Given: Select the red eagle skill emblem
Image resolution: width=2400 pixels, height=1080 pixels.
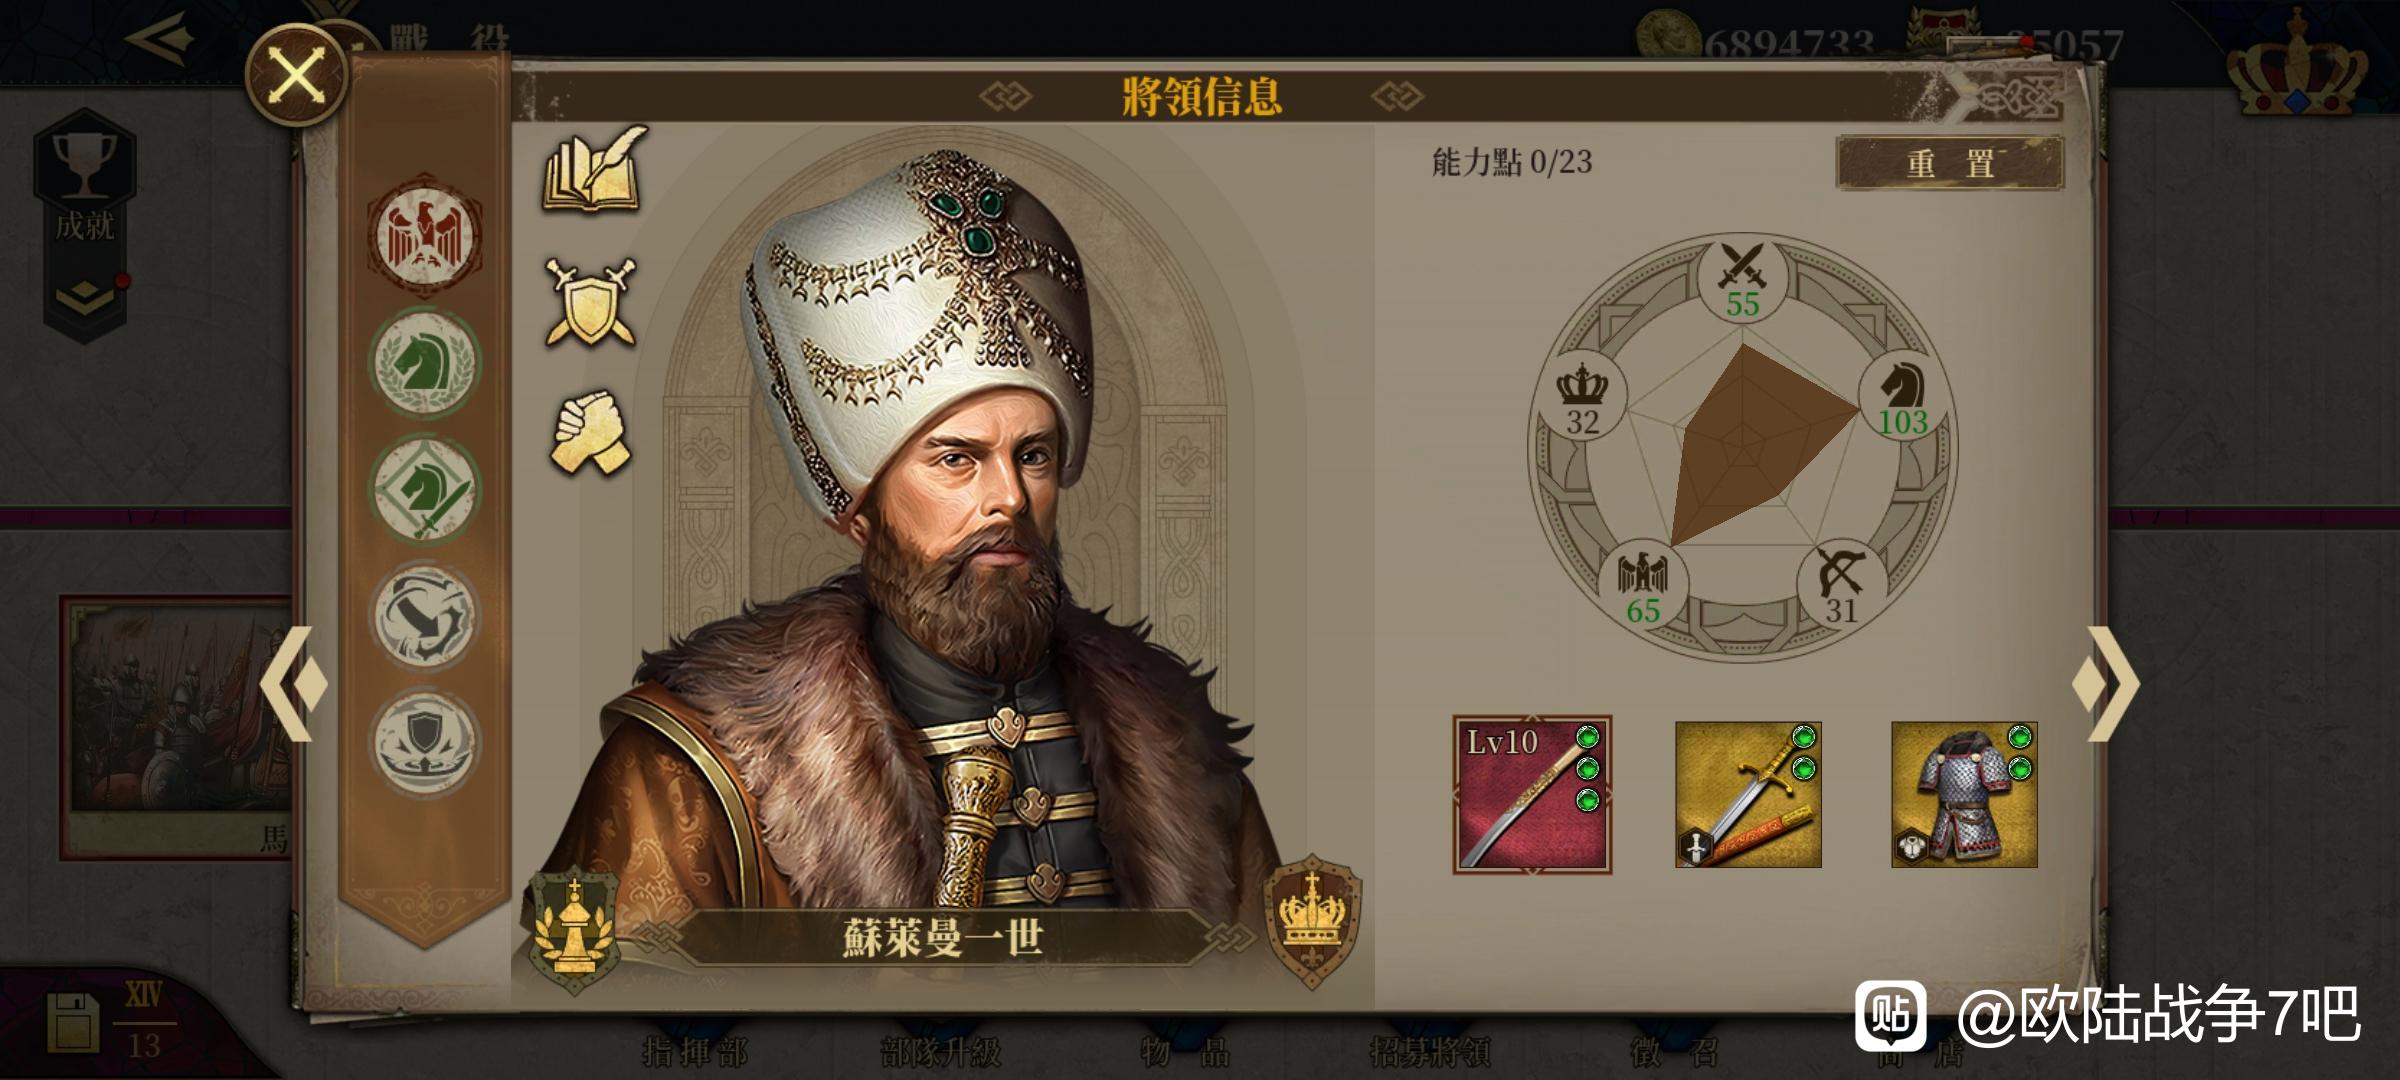Looking at the screenshot, I should [424, 235].
